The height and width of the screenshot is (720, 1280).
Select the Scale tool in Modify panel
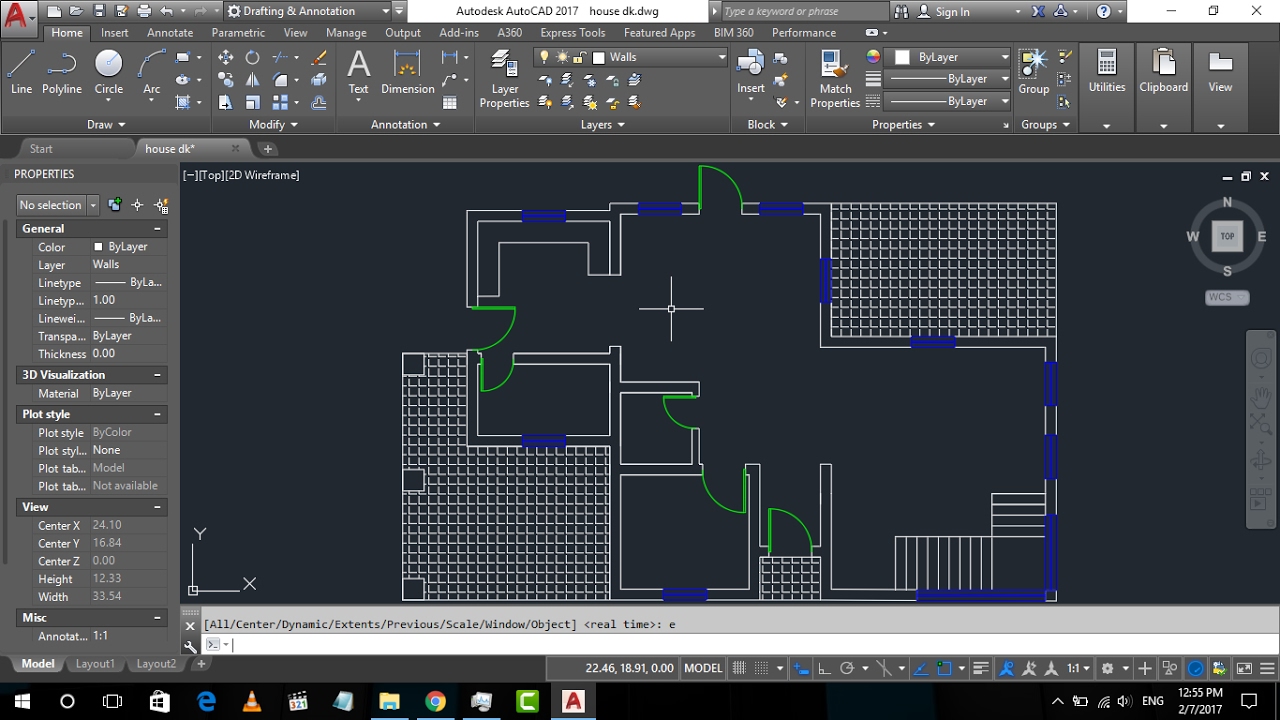[x=252, y=102]
